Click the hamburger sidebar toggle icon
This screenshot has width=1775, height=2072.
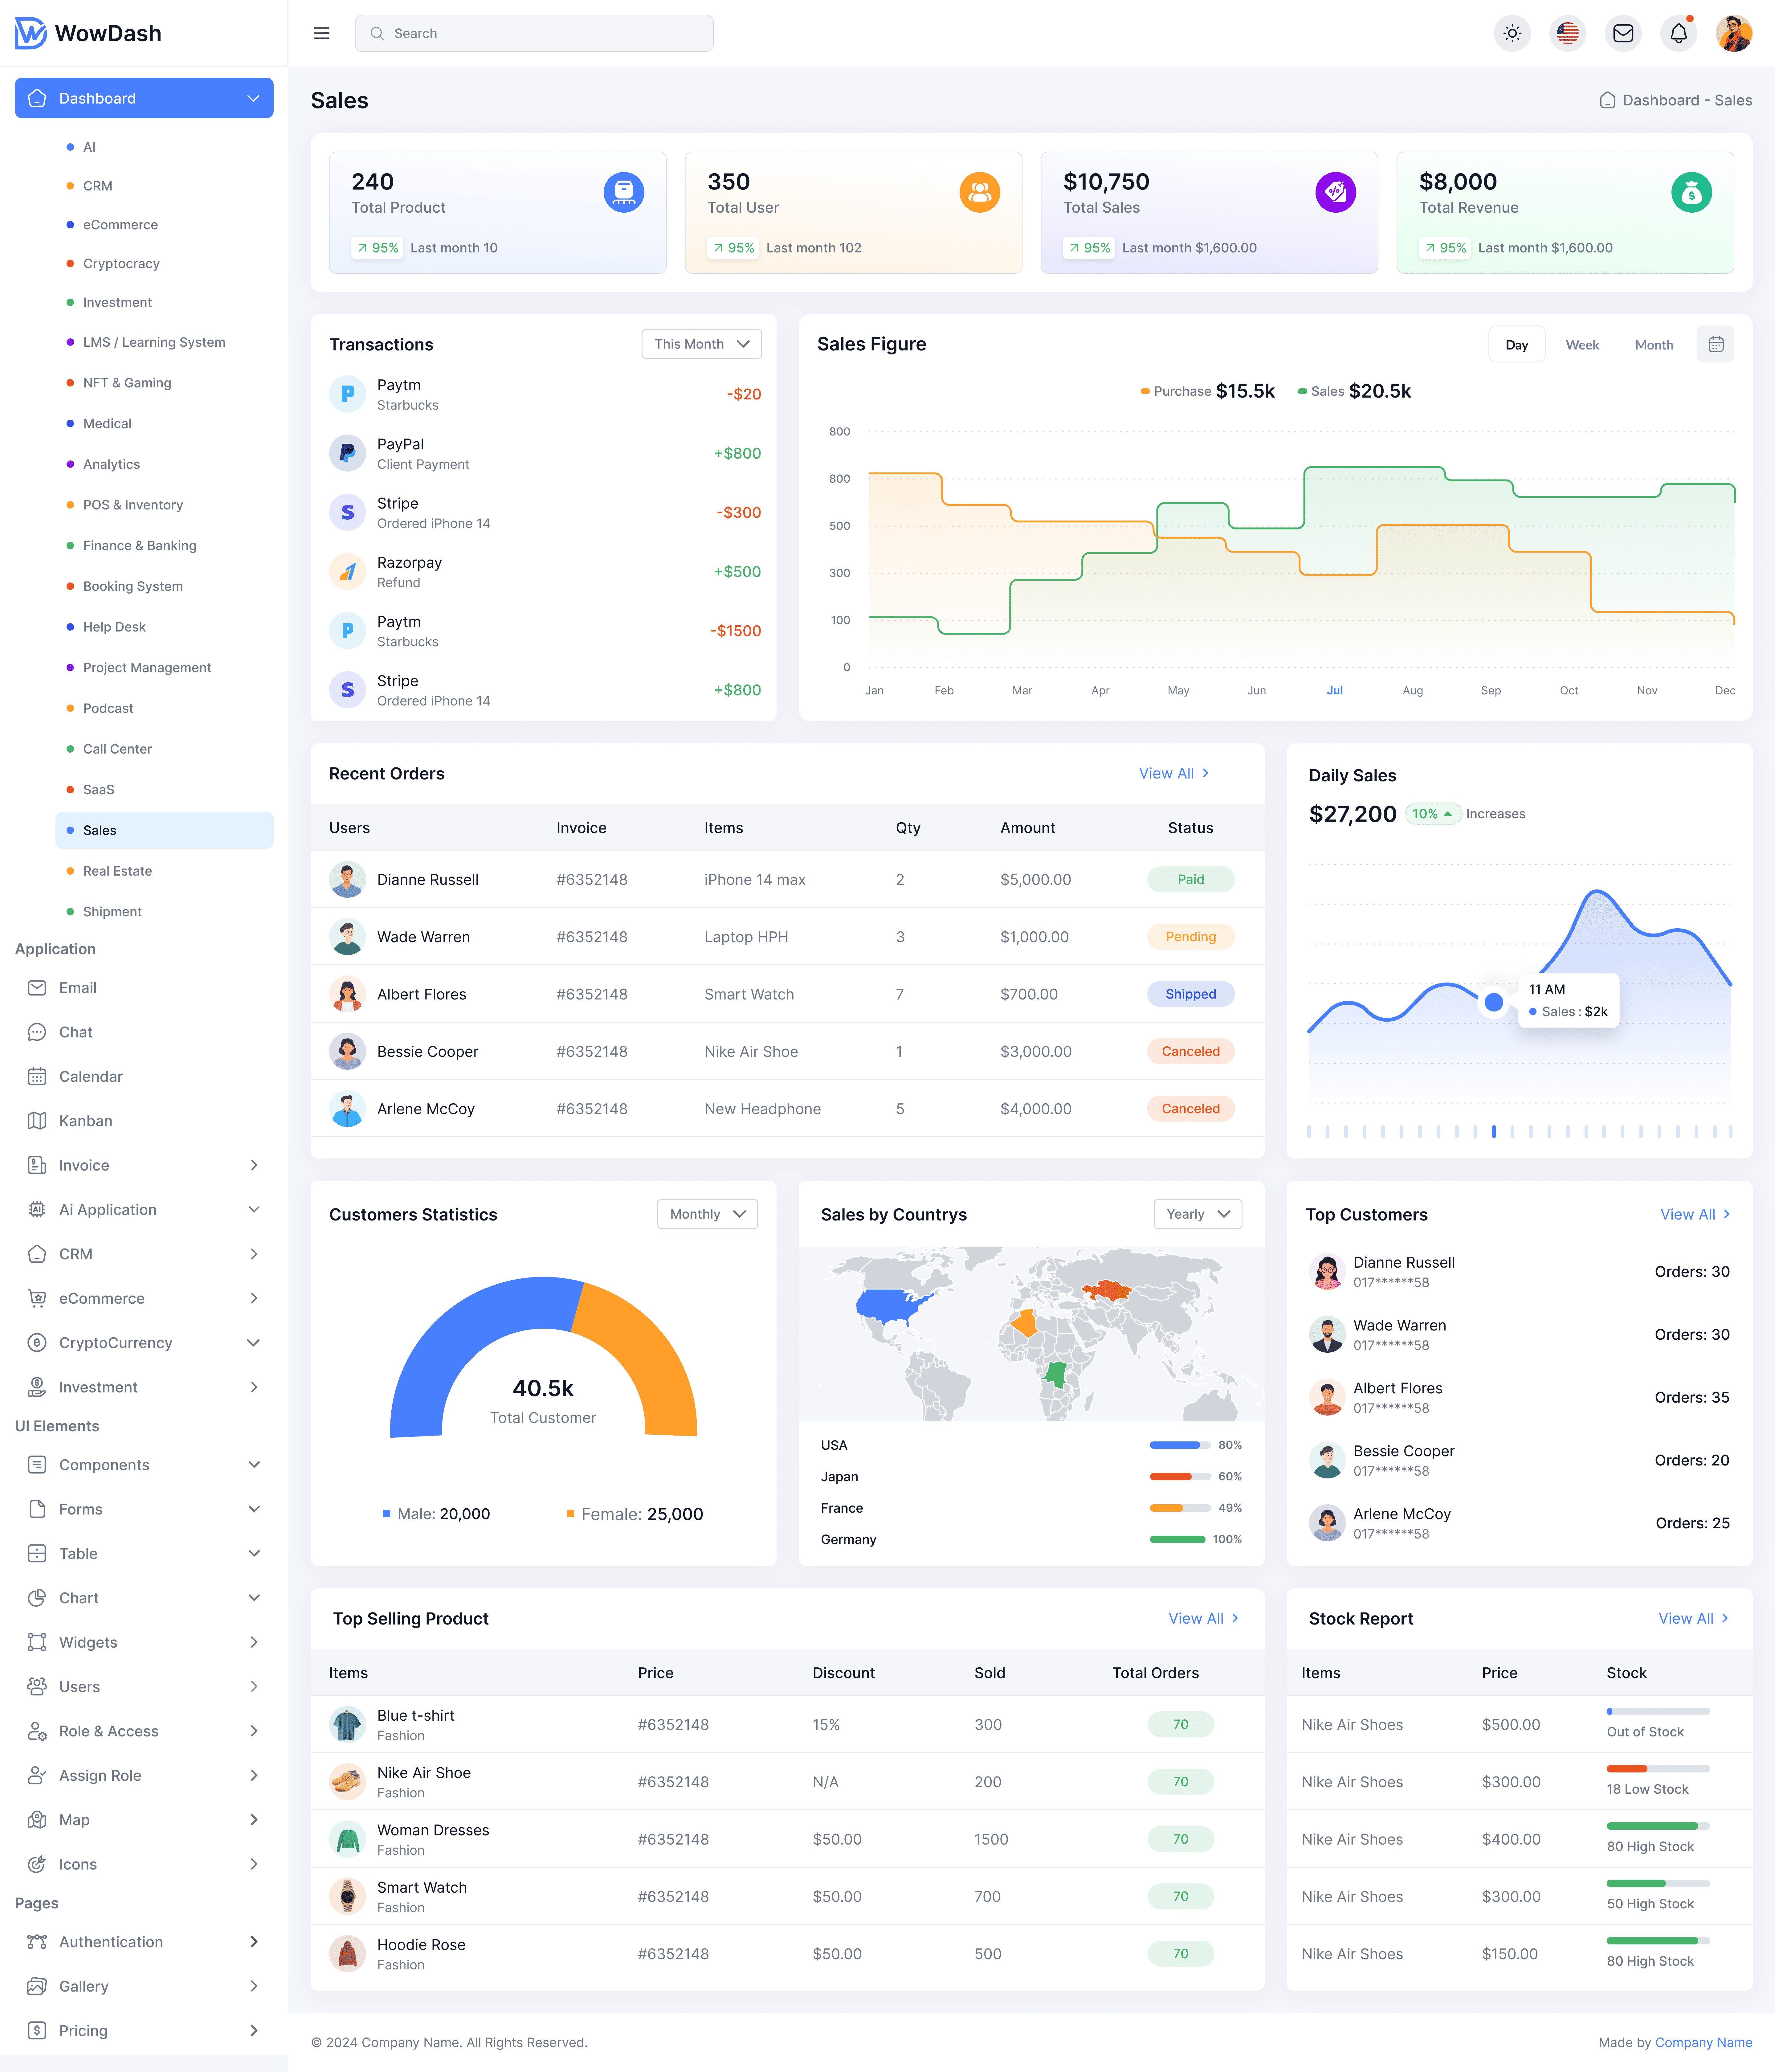tap(322, 33)
